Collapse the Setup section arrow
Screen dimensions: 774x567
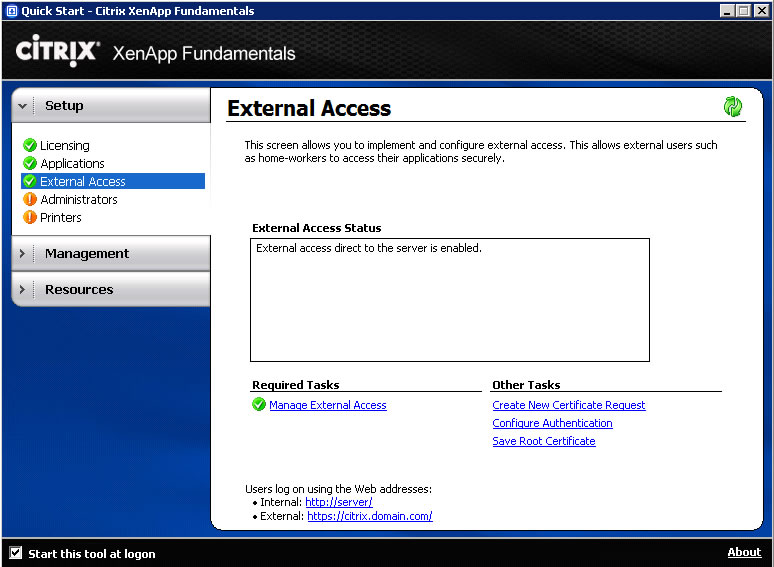22,106
